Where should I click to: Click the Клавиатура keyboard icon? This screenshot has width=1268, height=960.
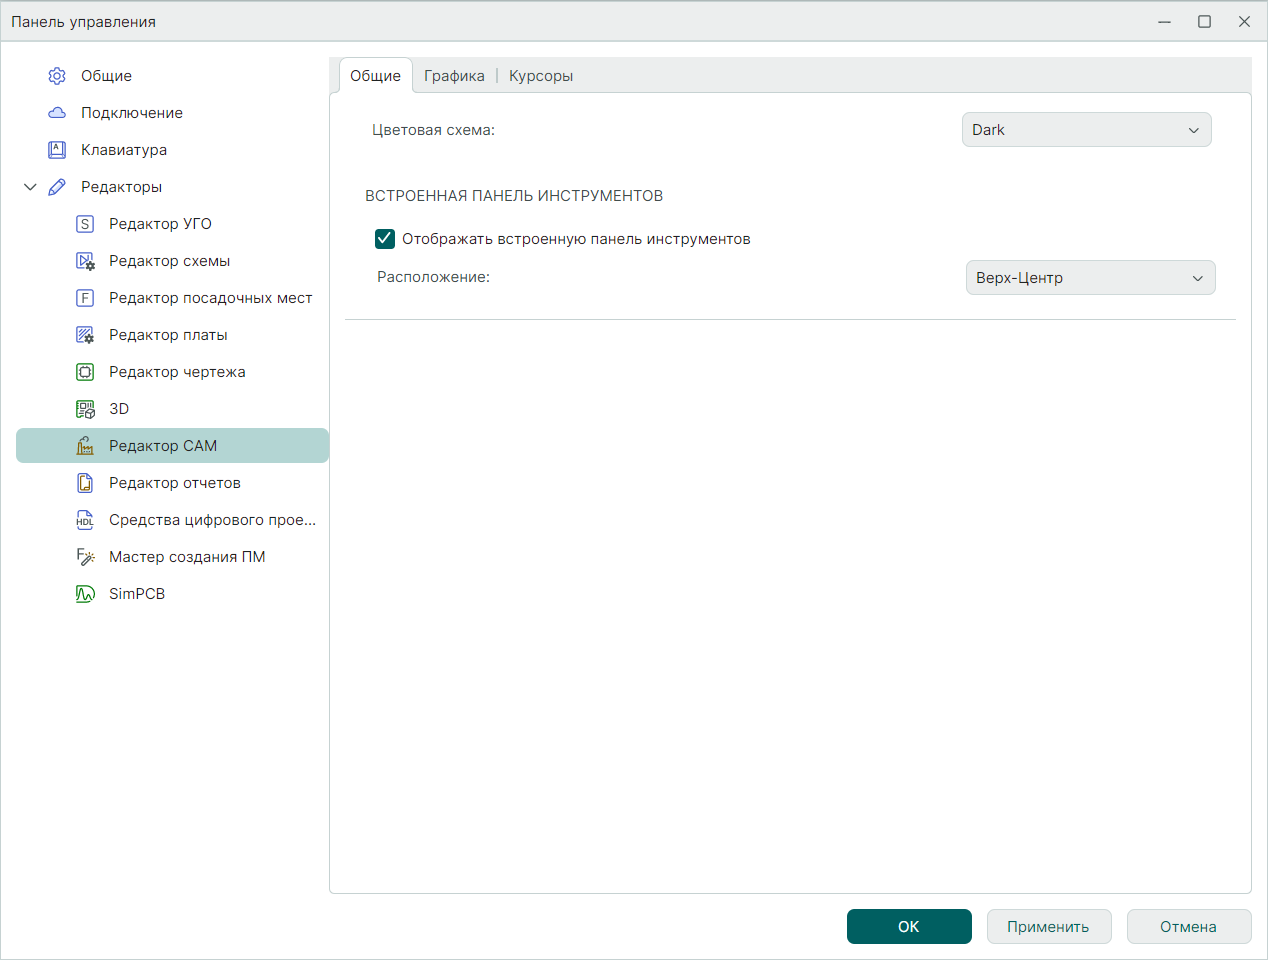pyautogui.click(x=57, y=150)
